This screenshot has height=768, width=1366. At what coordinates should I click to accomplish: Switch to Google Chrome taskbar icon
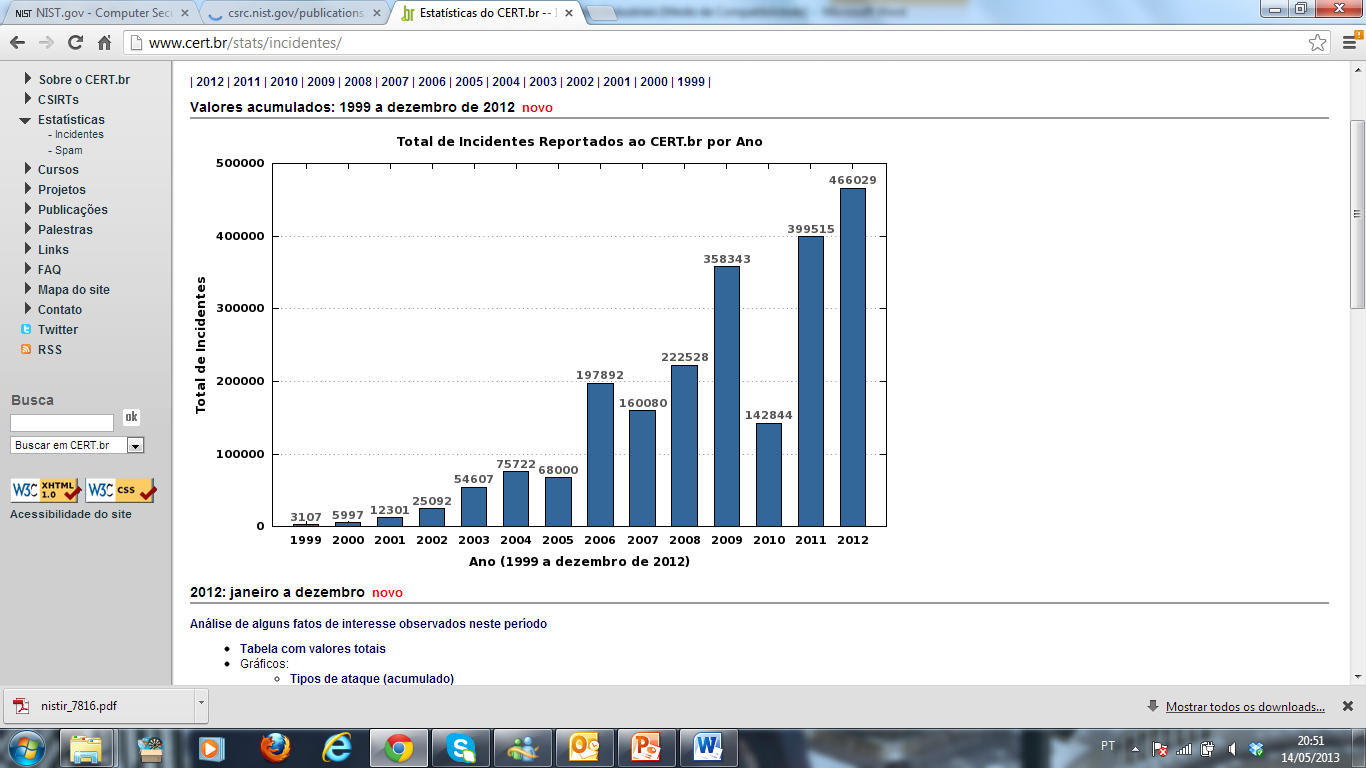[x=399, y=747]
